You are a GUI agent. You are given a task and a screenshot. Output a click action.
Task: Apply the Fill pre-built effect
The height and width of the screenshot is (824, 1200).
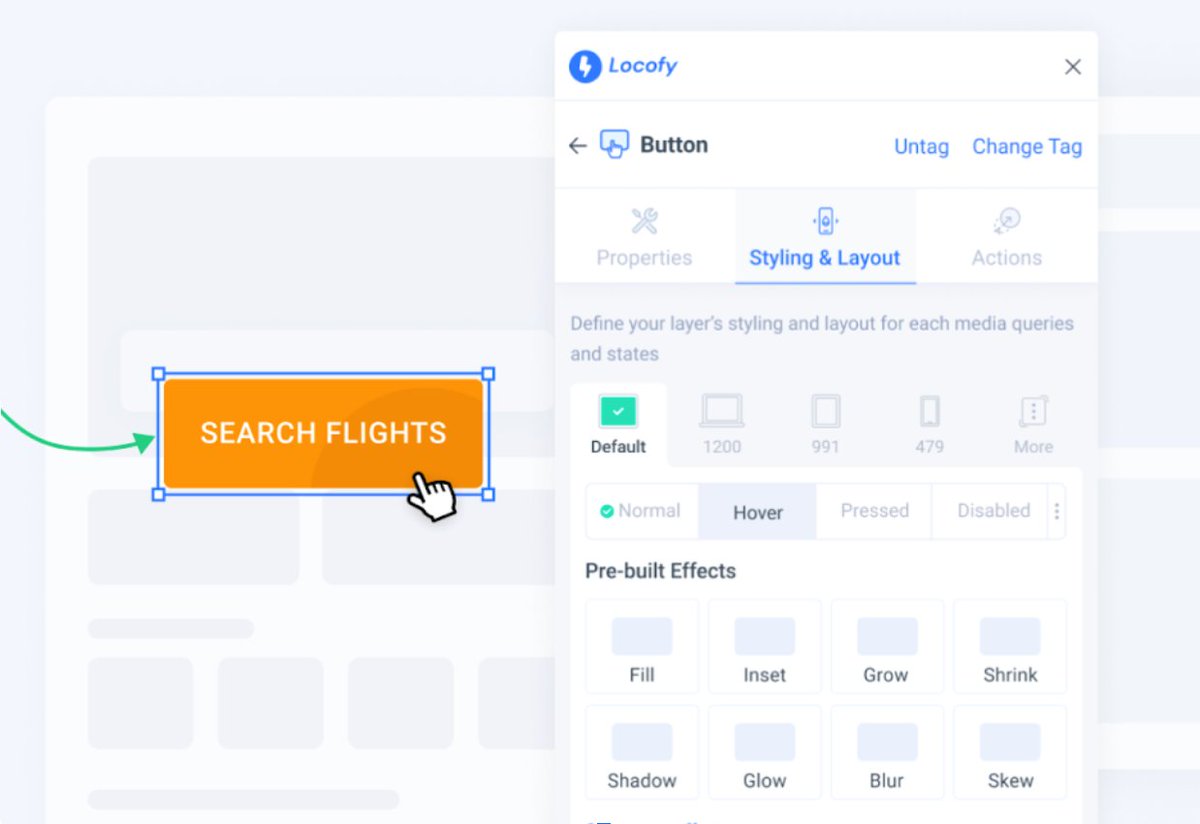click(x=642, y=646)
